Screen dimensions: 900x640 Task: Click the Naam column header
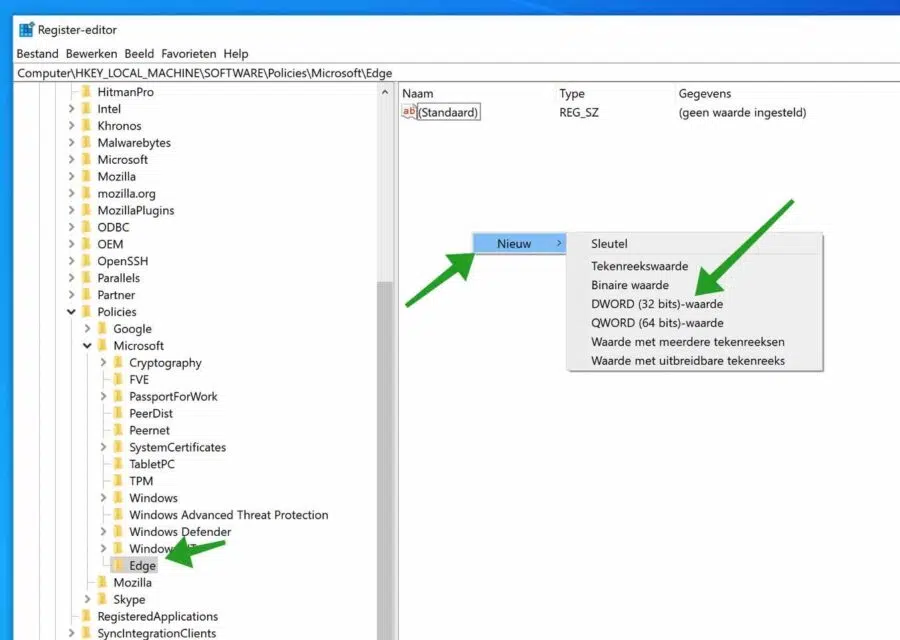pyautogui.click(x=417, y=94)
